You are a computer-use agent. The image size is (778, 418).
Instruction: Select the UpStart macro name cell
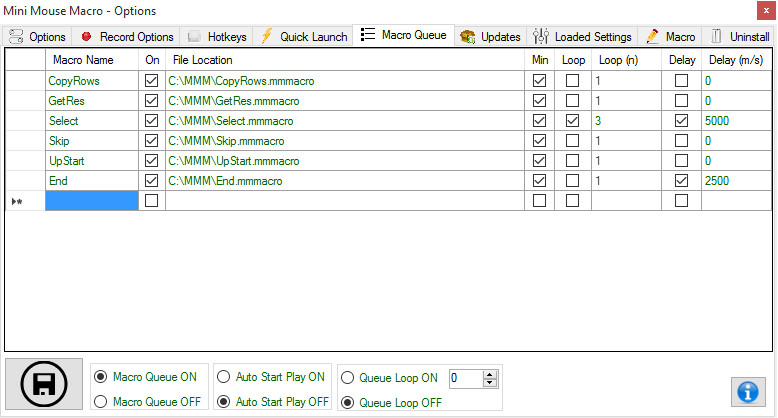click(92, 161)
